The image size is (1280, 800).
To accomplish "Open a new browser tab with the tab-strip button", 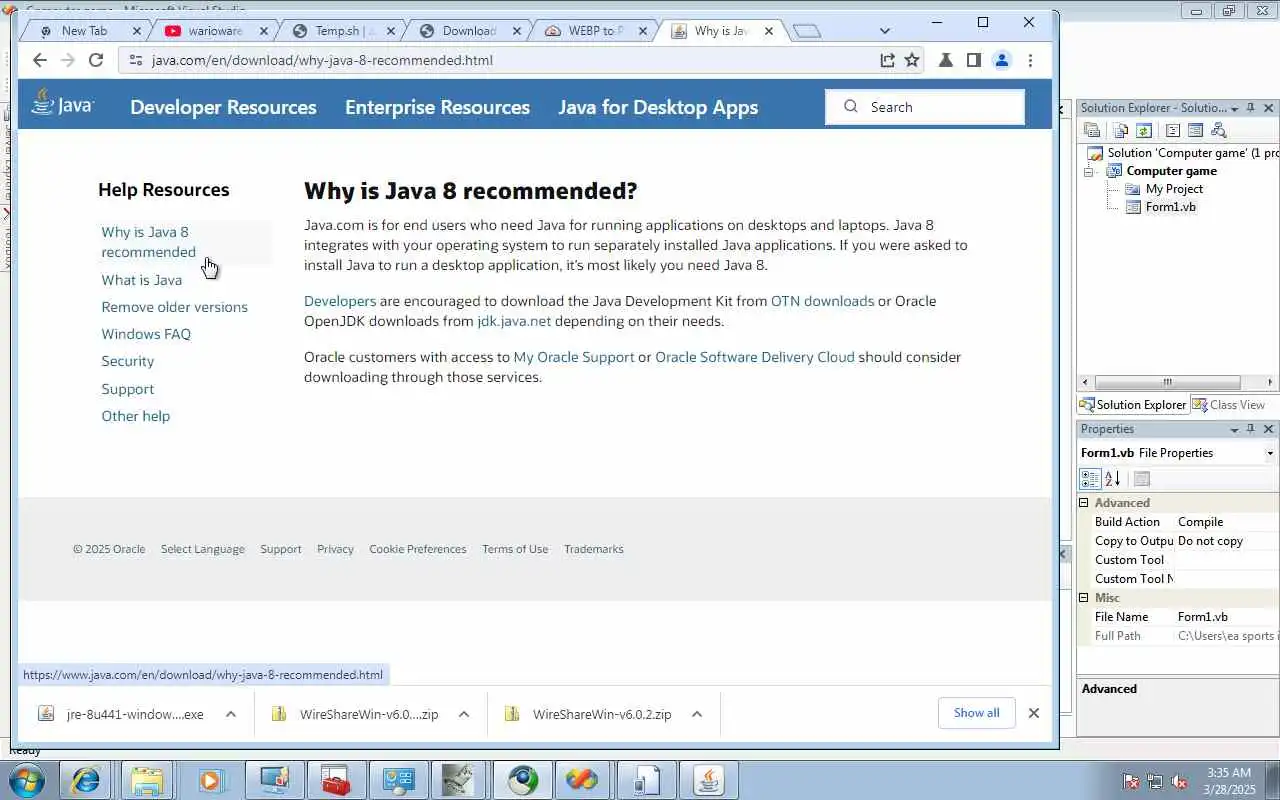I will click(807, 31).
